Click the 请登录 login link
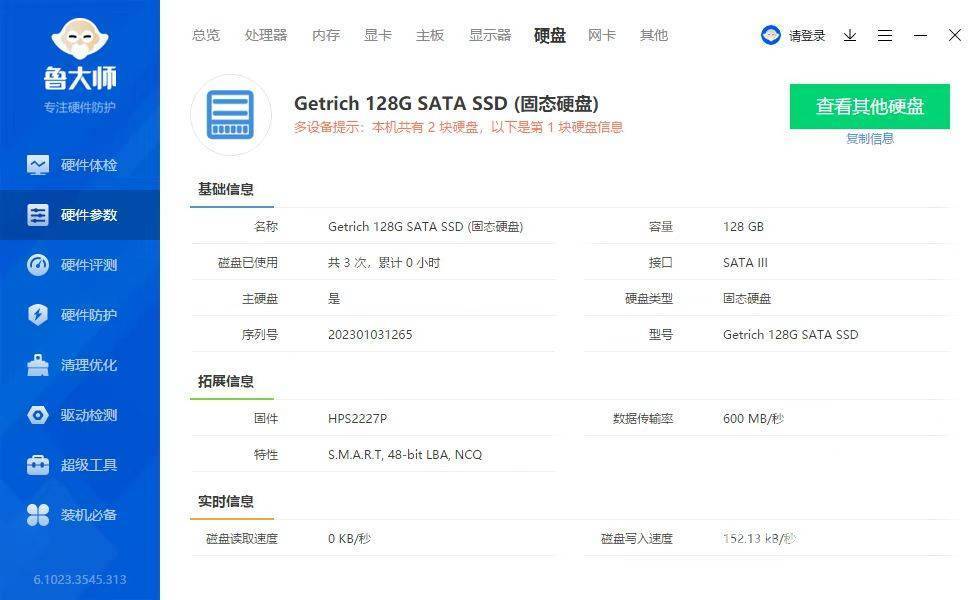This screenshot has width=980, height=600. 807,36
